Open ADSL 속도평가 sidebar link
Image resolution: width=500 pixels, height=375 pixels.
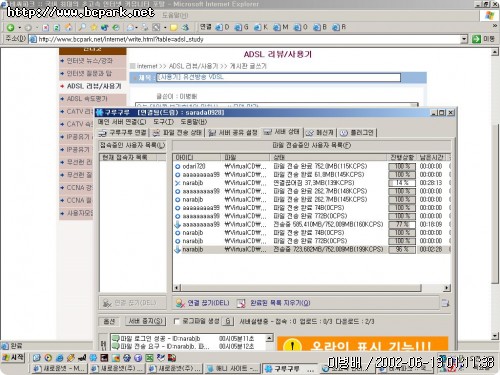coord(87,99)
